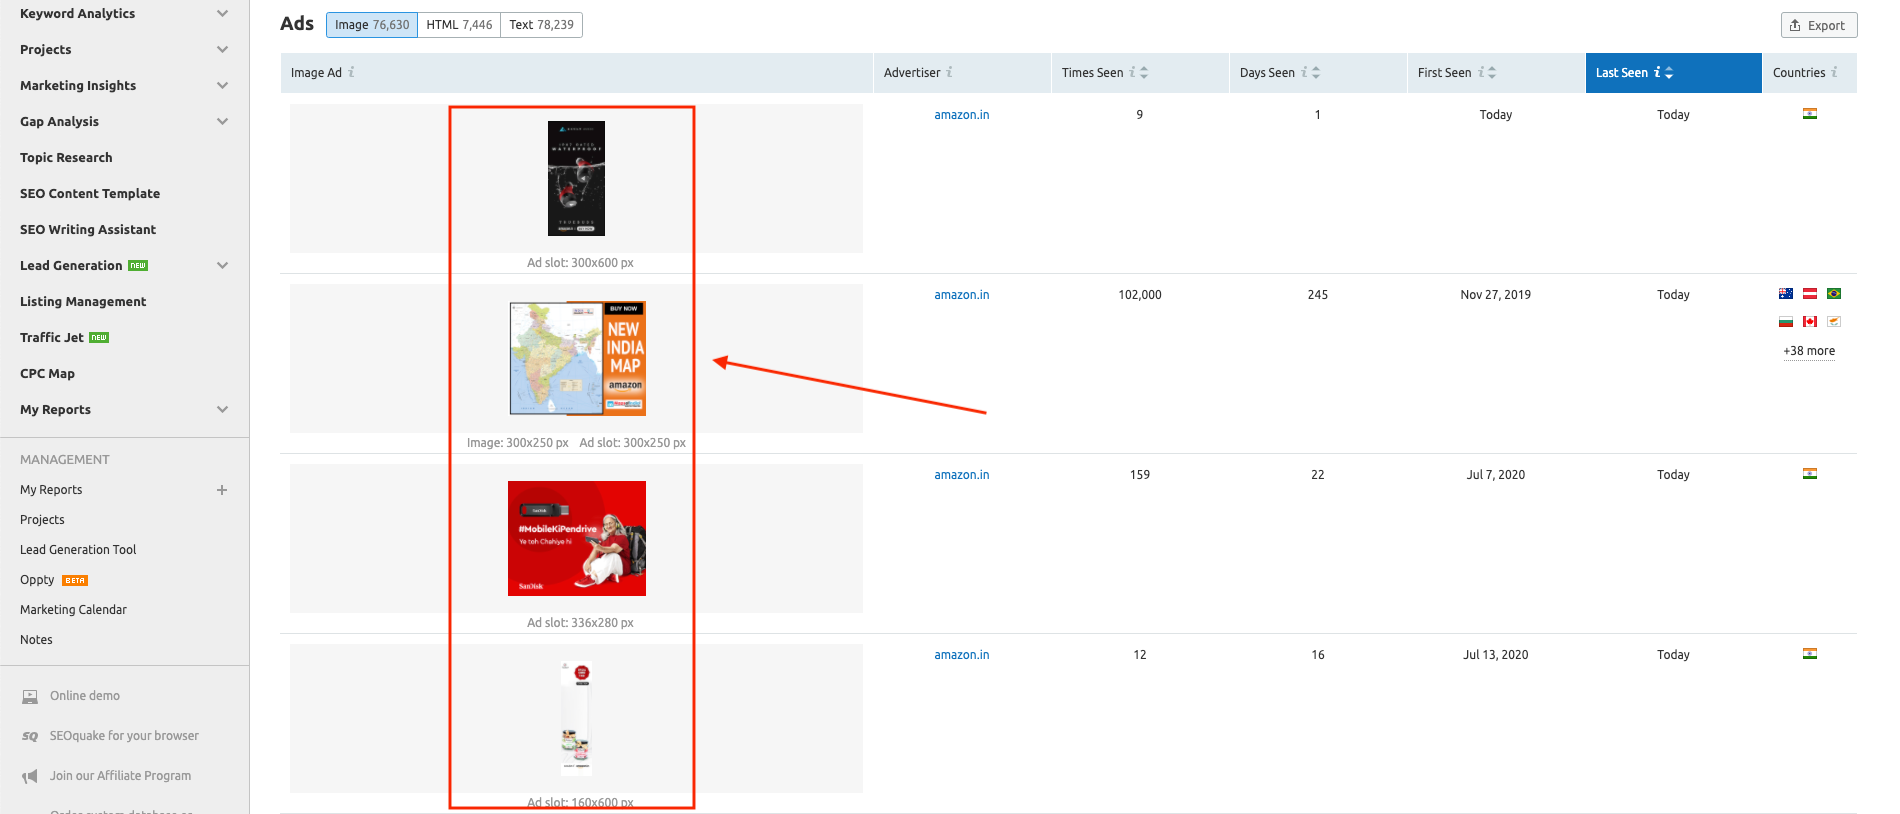Open amazon.in advertiser for 160x600 ad
The height and width of the screenshot is (814, 1900).
962,655
